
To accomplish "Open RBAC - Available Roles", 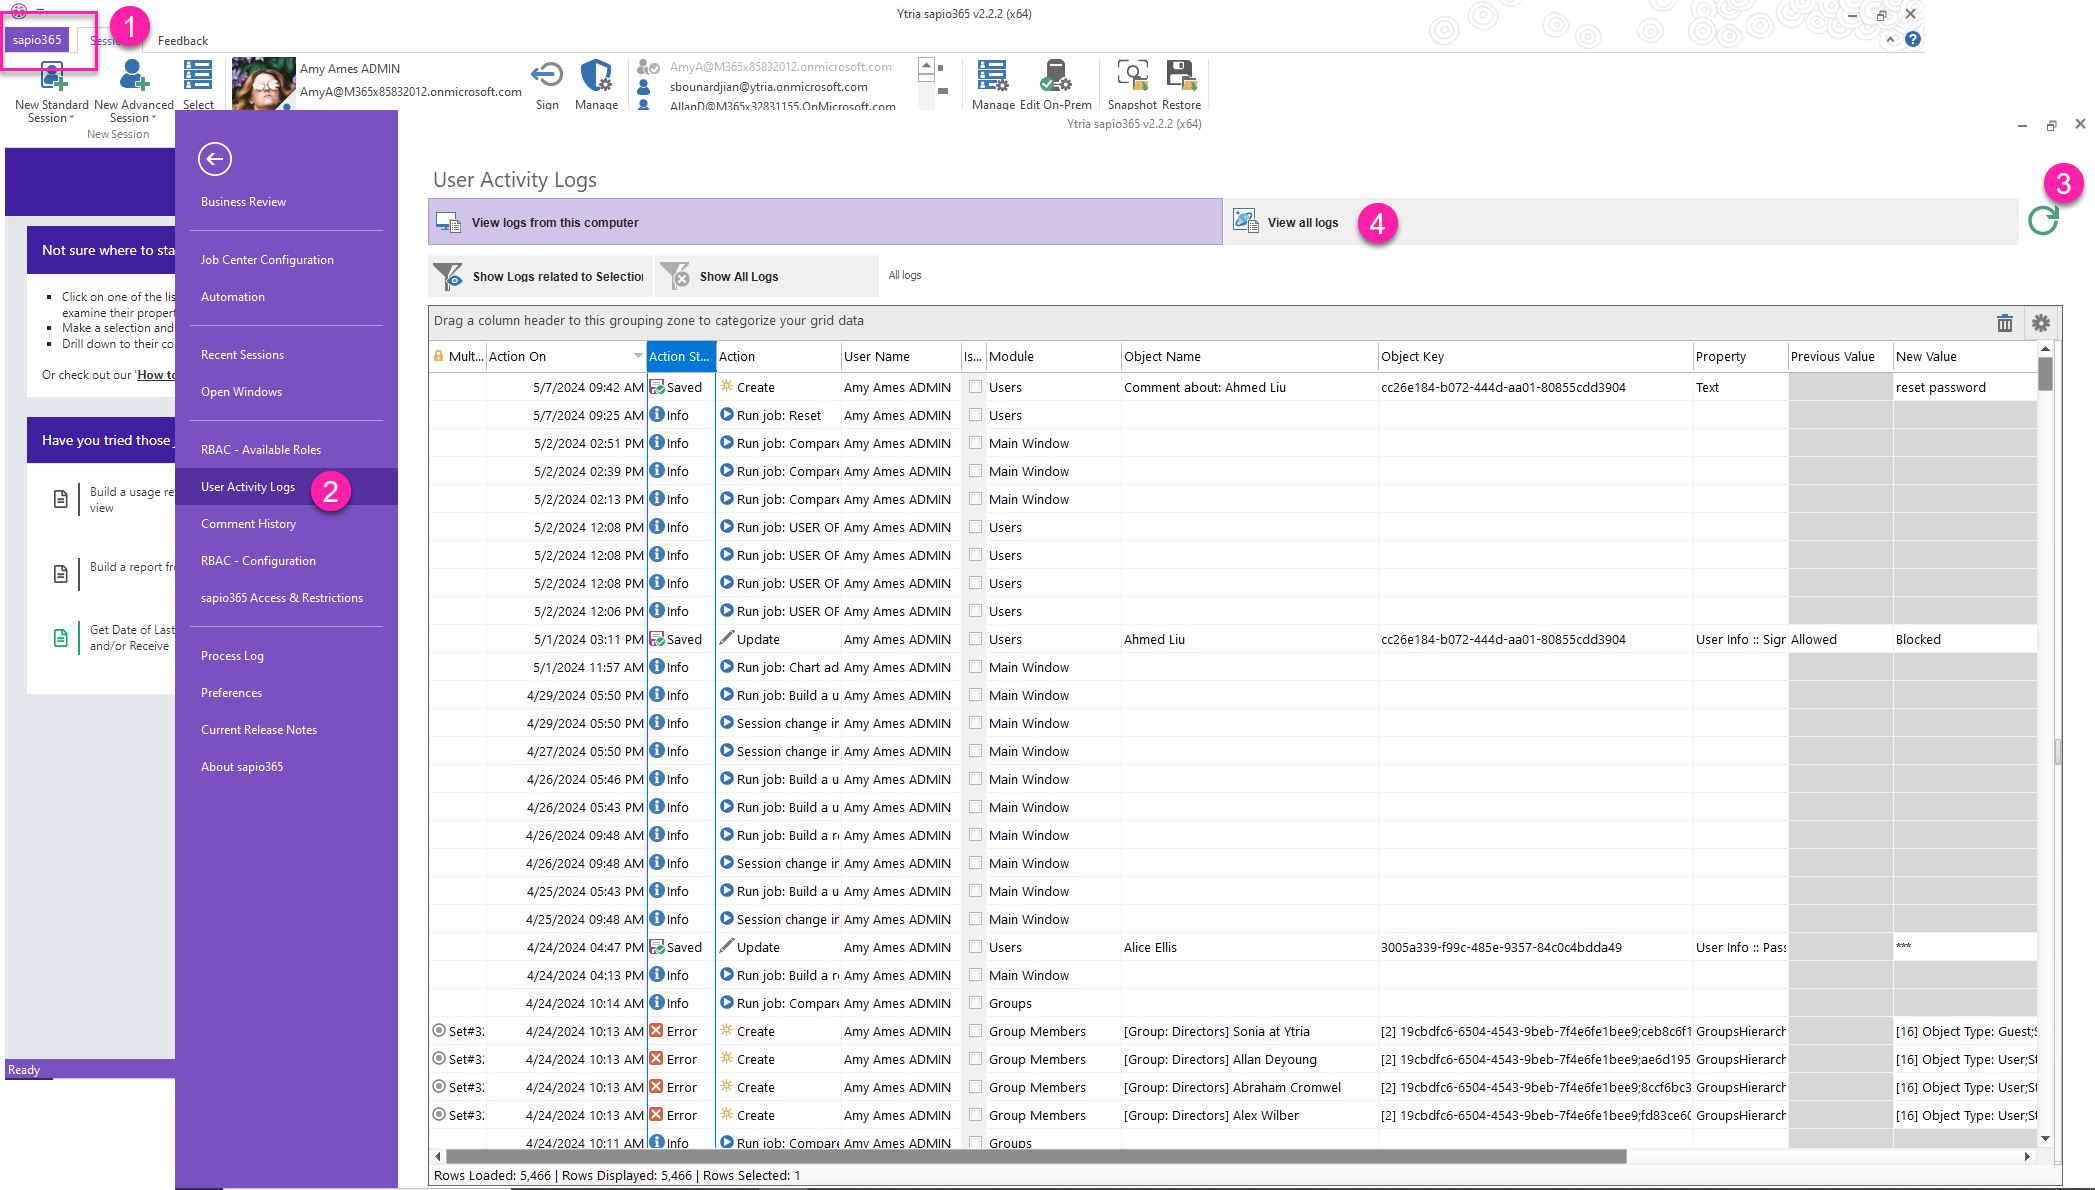I will point(261,450).
